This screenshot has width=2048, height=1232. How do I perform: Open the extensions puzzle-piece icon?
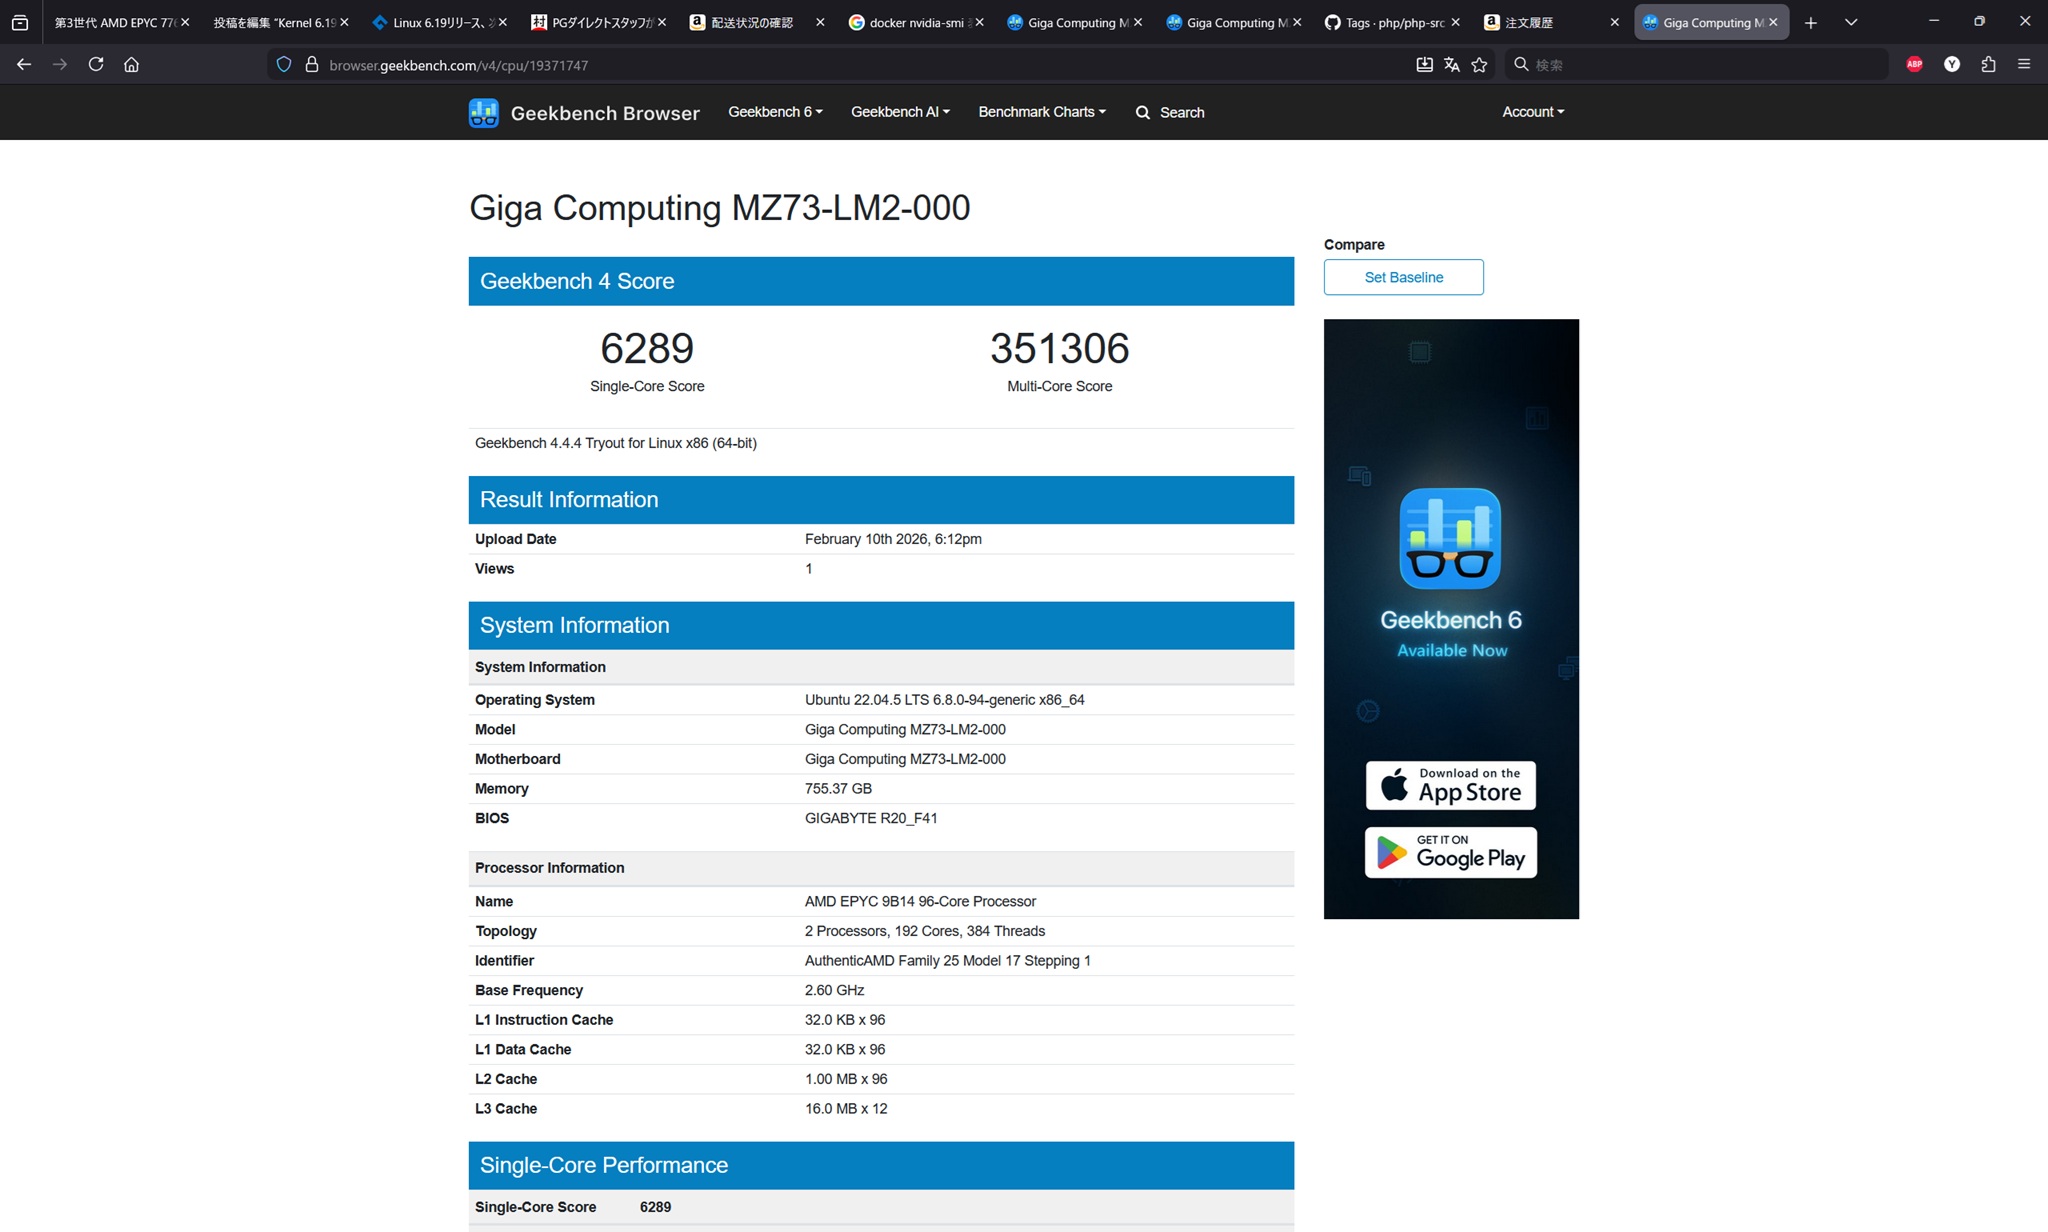coord(1988,64)
